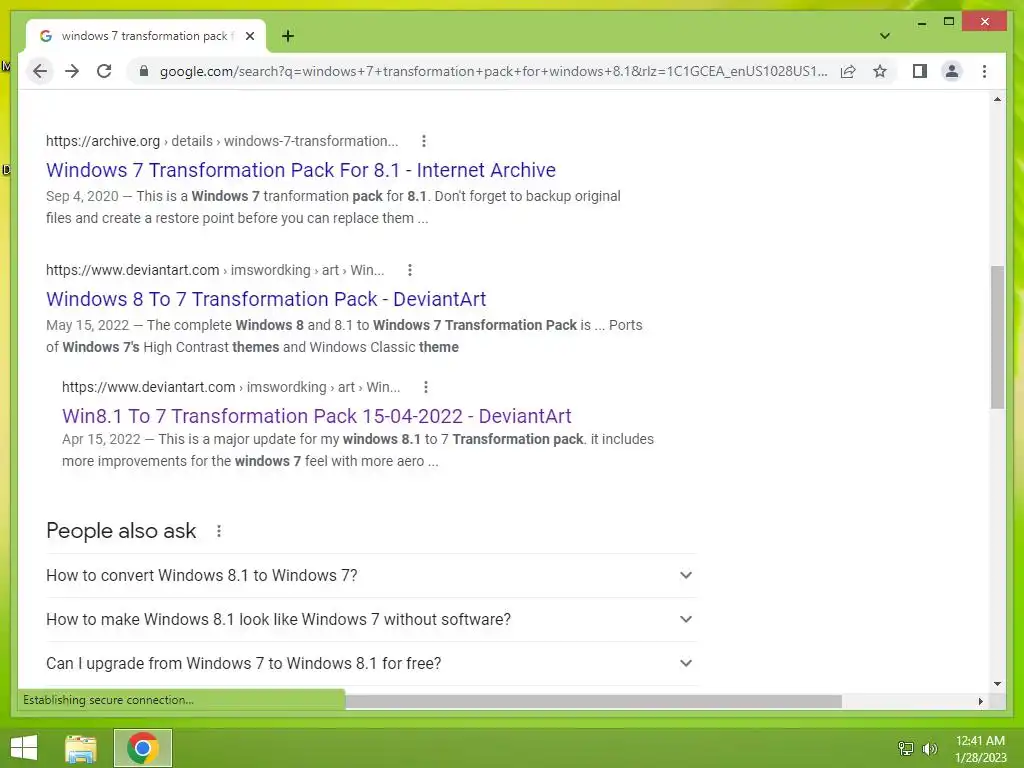Viewport: 1024px width, 768px height.
Task: Click the Sep 4, 2020 result snippet text
Action: pyautogui.click(x=333, y=207)
